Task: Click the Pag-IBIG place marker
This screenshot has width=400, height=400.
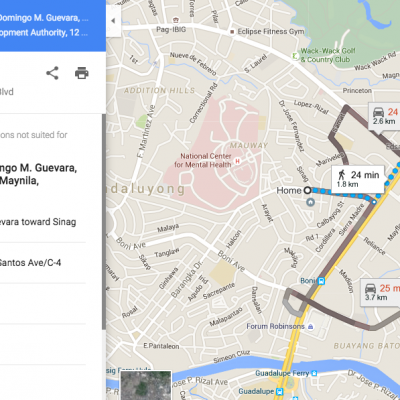Action: pyautogui.click(x=176, y=20)
